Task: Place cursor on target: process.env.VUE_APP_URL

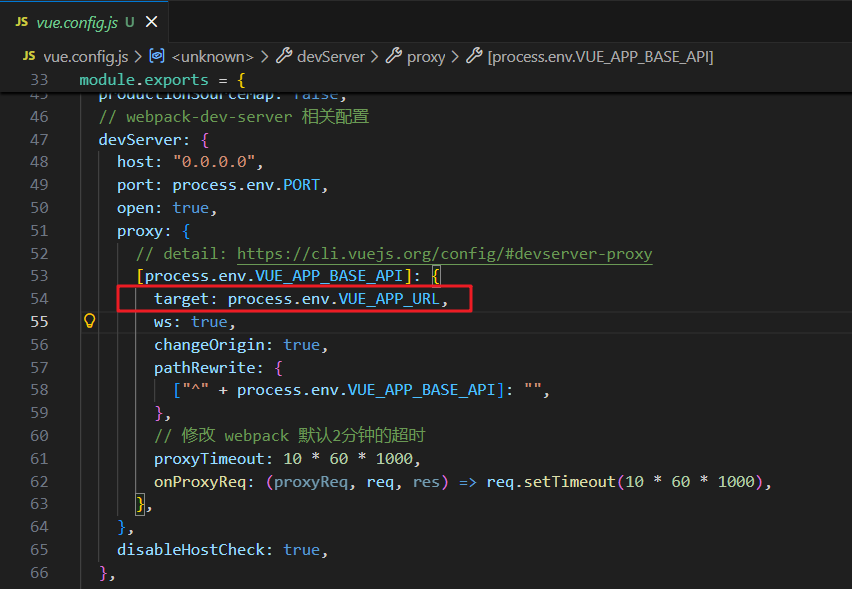Action: (x=300, y=299)
